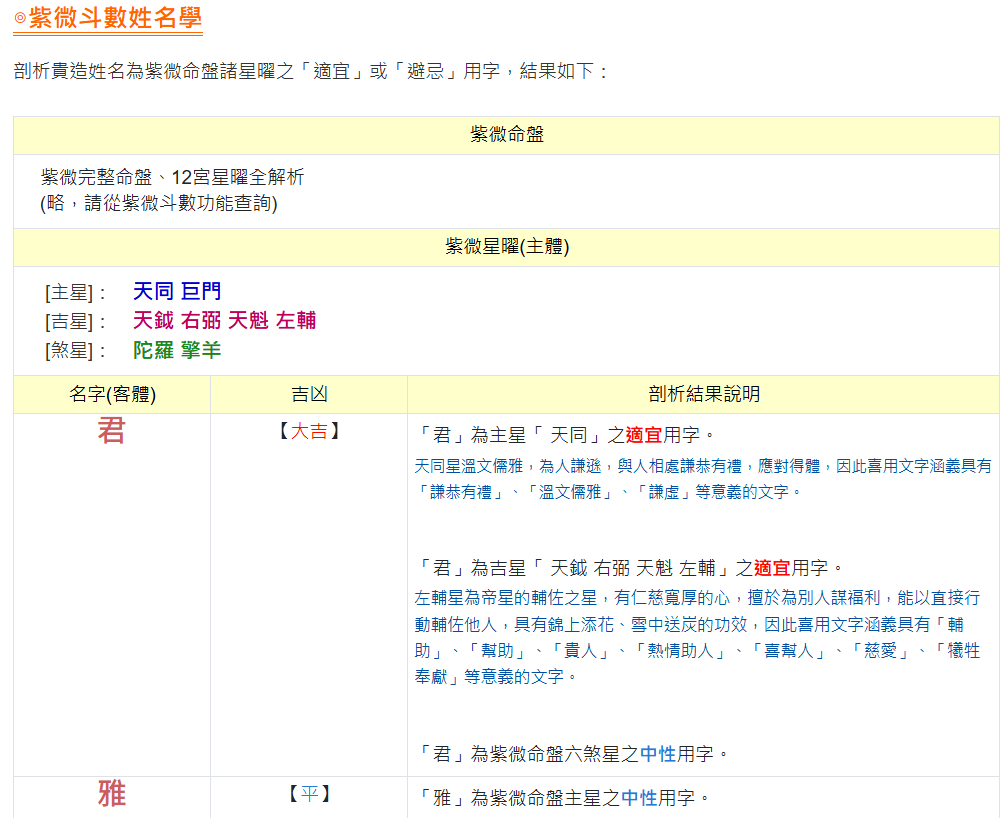Click the 吉凶 column header
1007x818 pixels.
(x=309, y=394)
